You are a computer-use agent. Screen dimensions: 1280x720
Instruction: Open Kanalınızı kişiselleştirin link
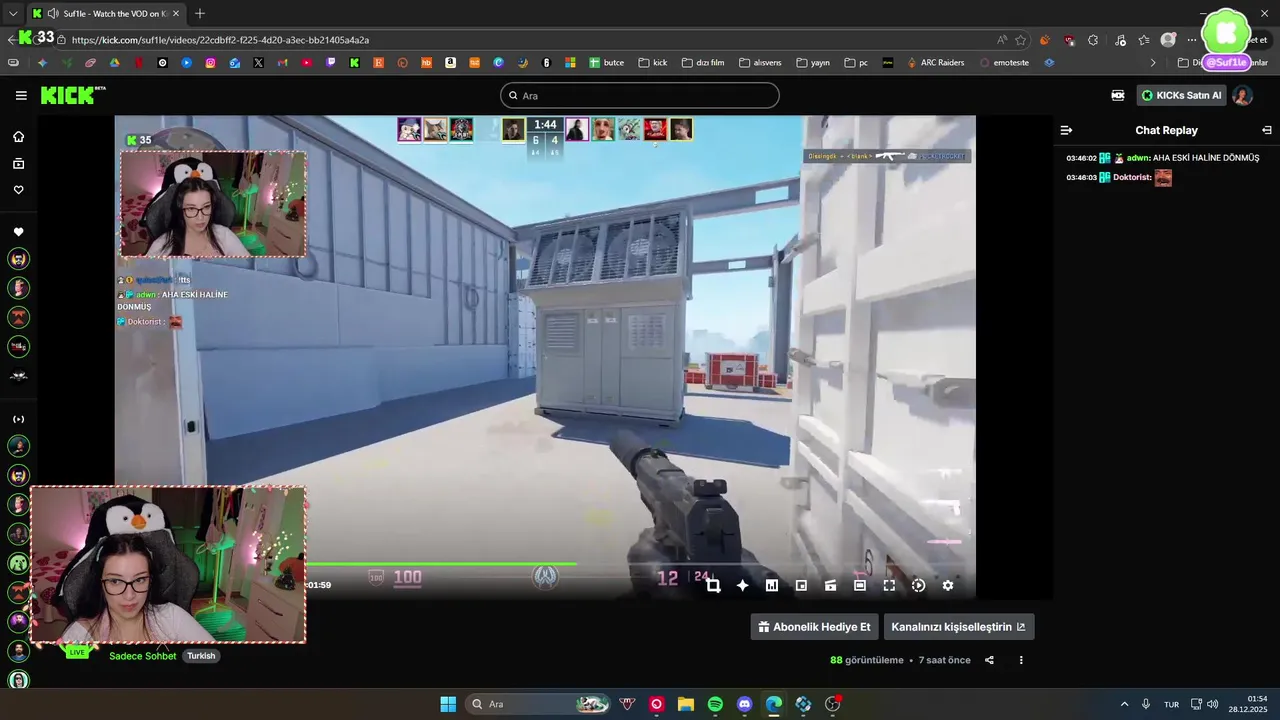coord(958,627)
